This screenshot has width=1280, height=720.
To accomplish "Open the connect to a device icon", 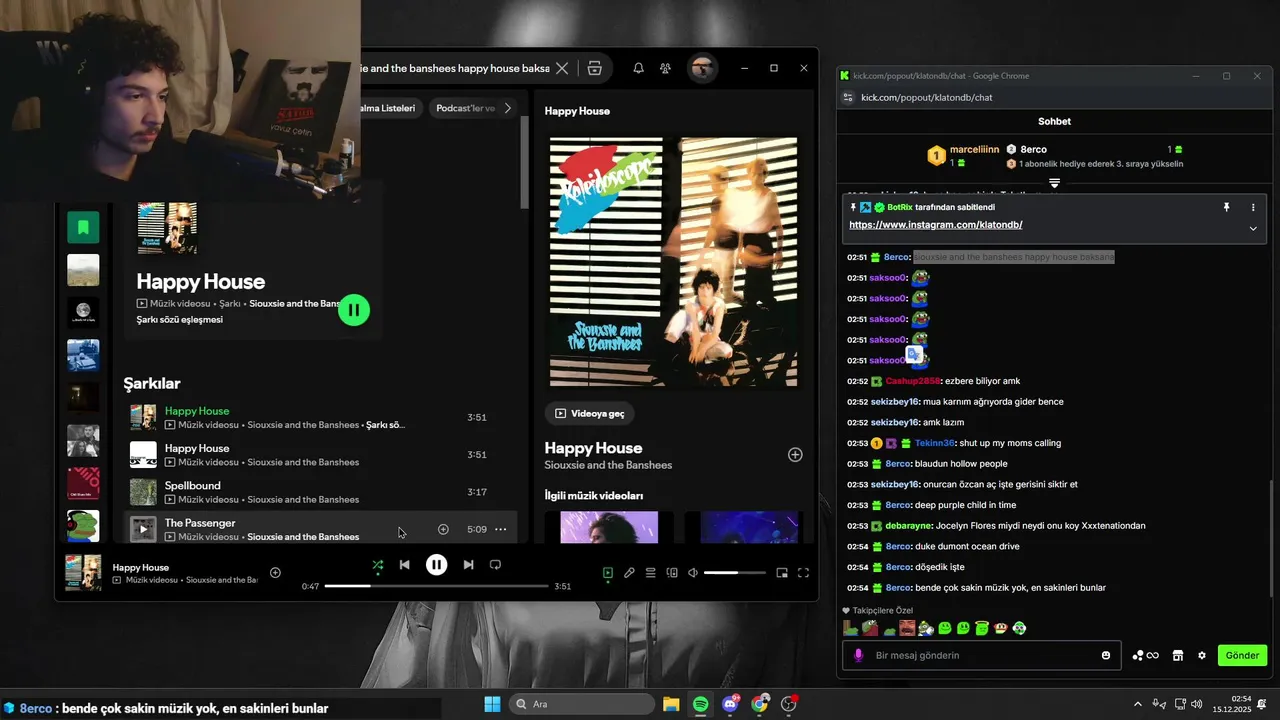I will tap(672, 573).
